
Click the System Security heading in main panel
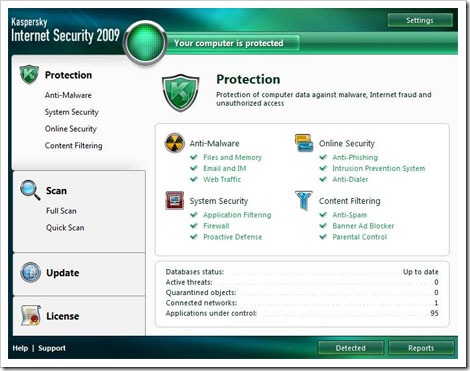[219, 201]
